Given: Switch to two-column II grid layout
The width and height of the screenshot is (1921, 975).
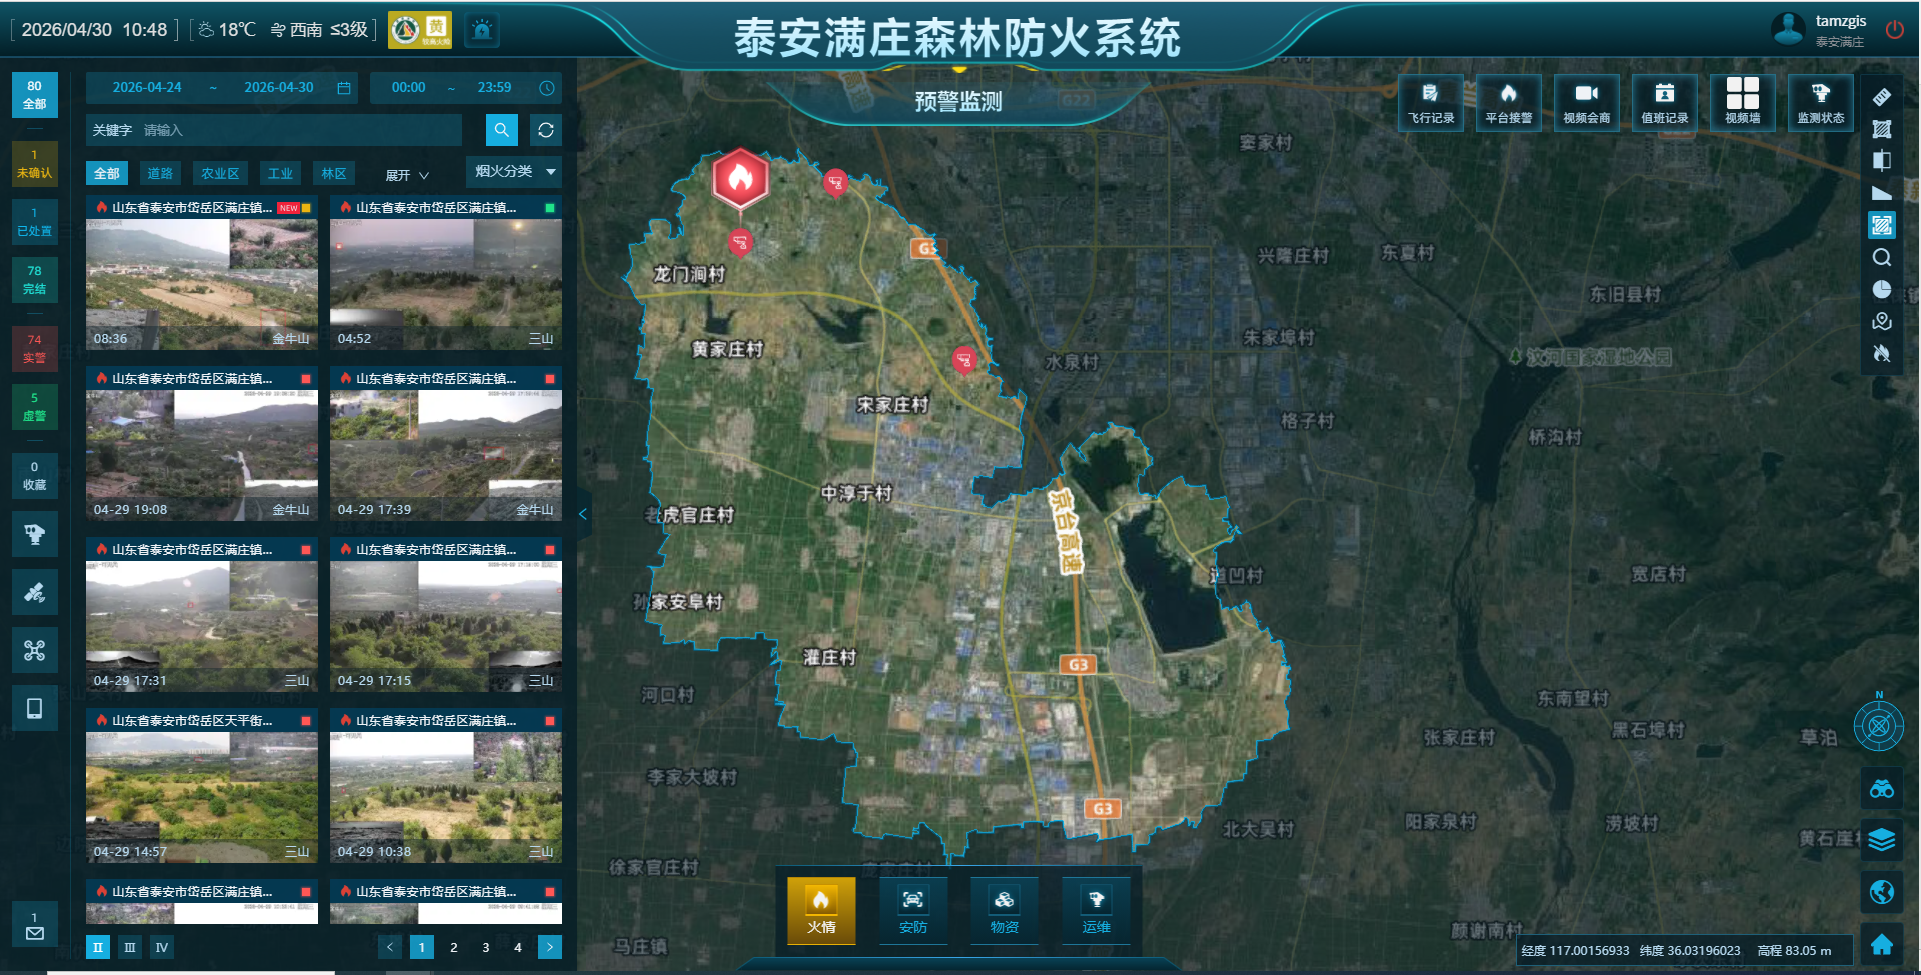Looking at the screenshot, I should point(98,947).
